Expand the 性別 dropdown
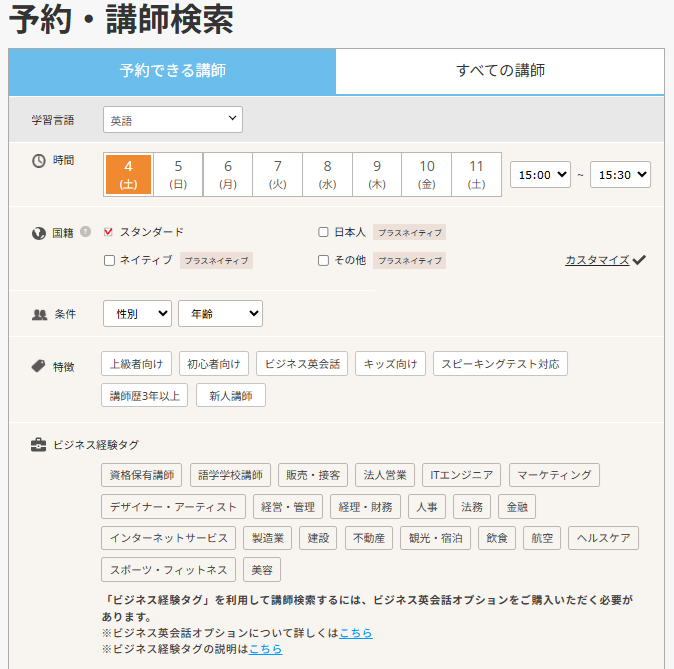674x669 pixels. click(x=137, y=314)
